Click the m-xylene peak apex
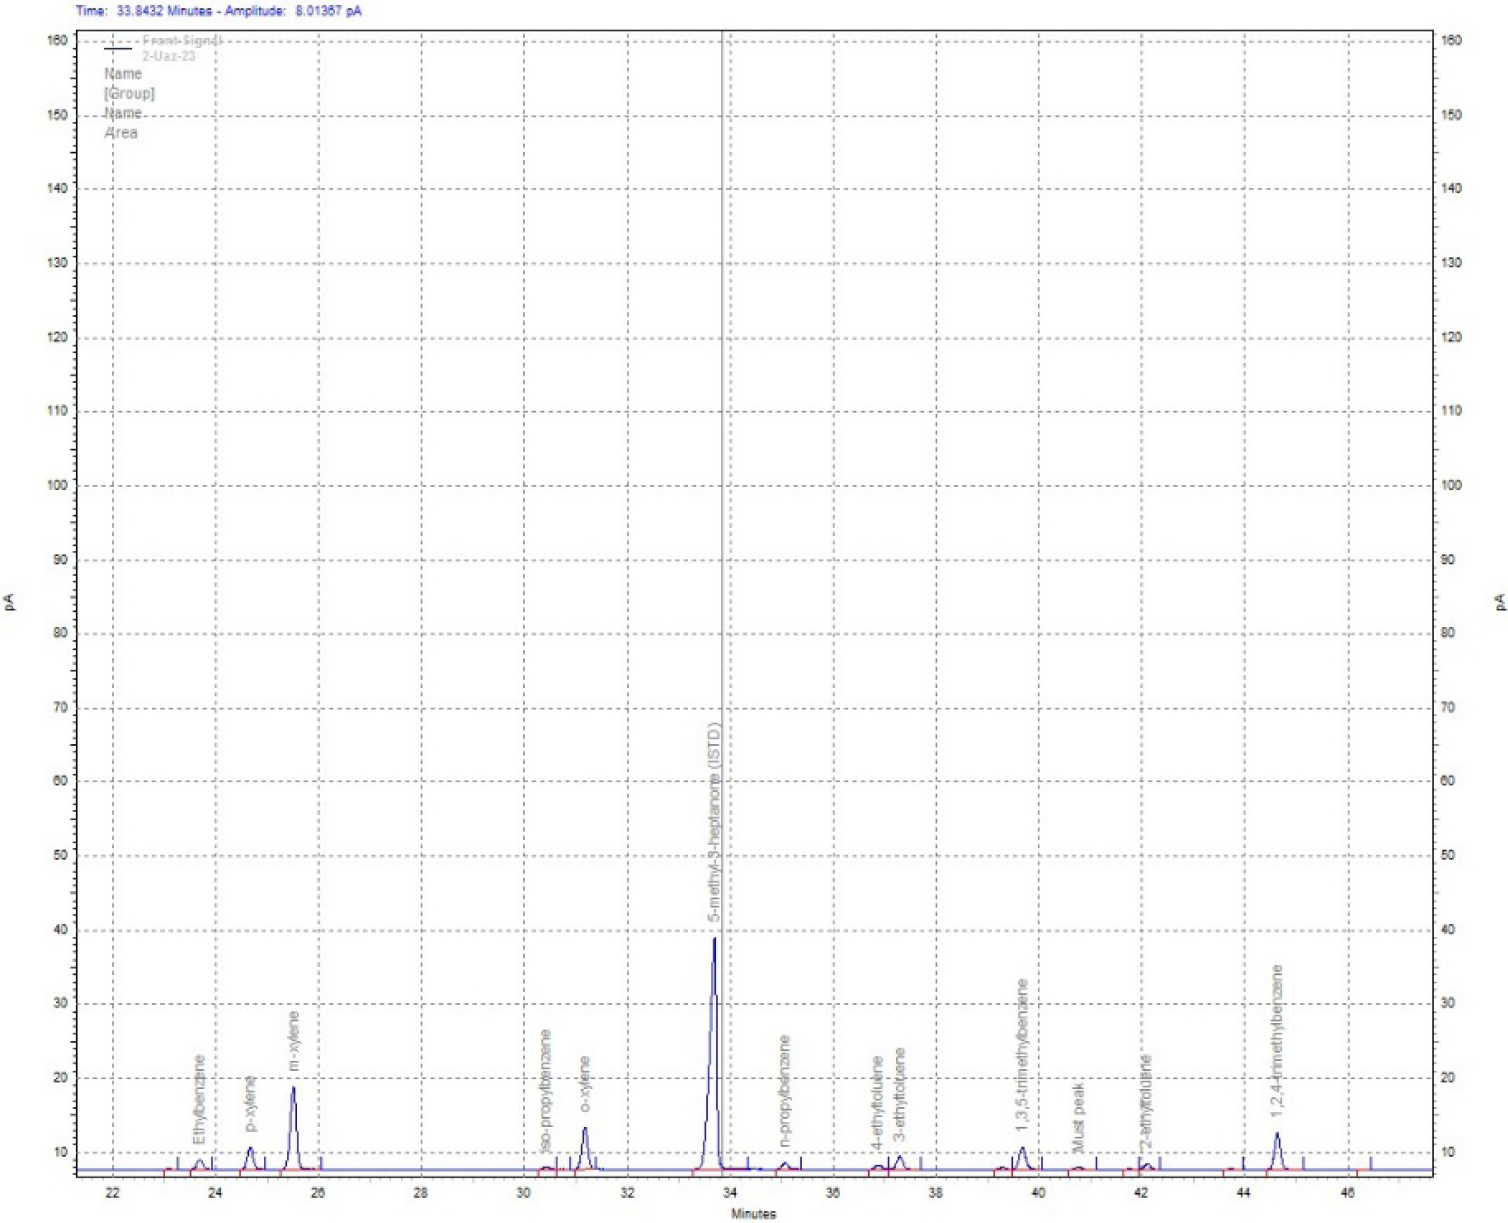The height and width of the screenshot is (1223, 1508). pyautogui.click(x=293, y=1088)
